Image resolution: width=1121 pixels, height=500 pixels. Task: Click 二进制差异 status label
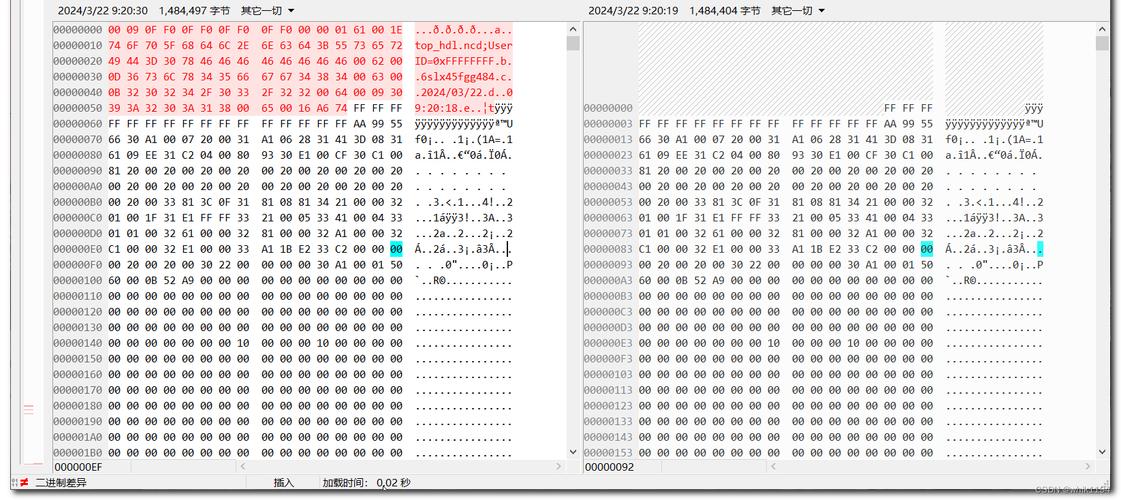click(x=61, y=482)
